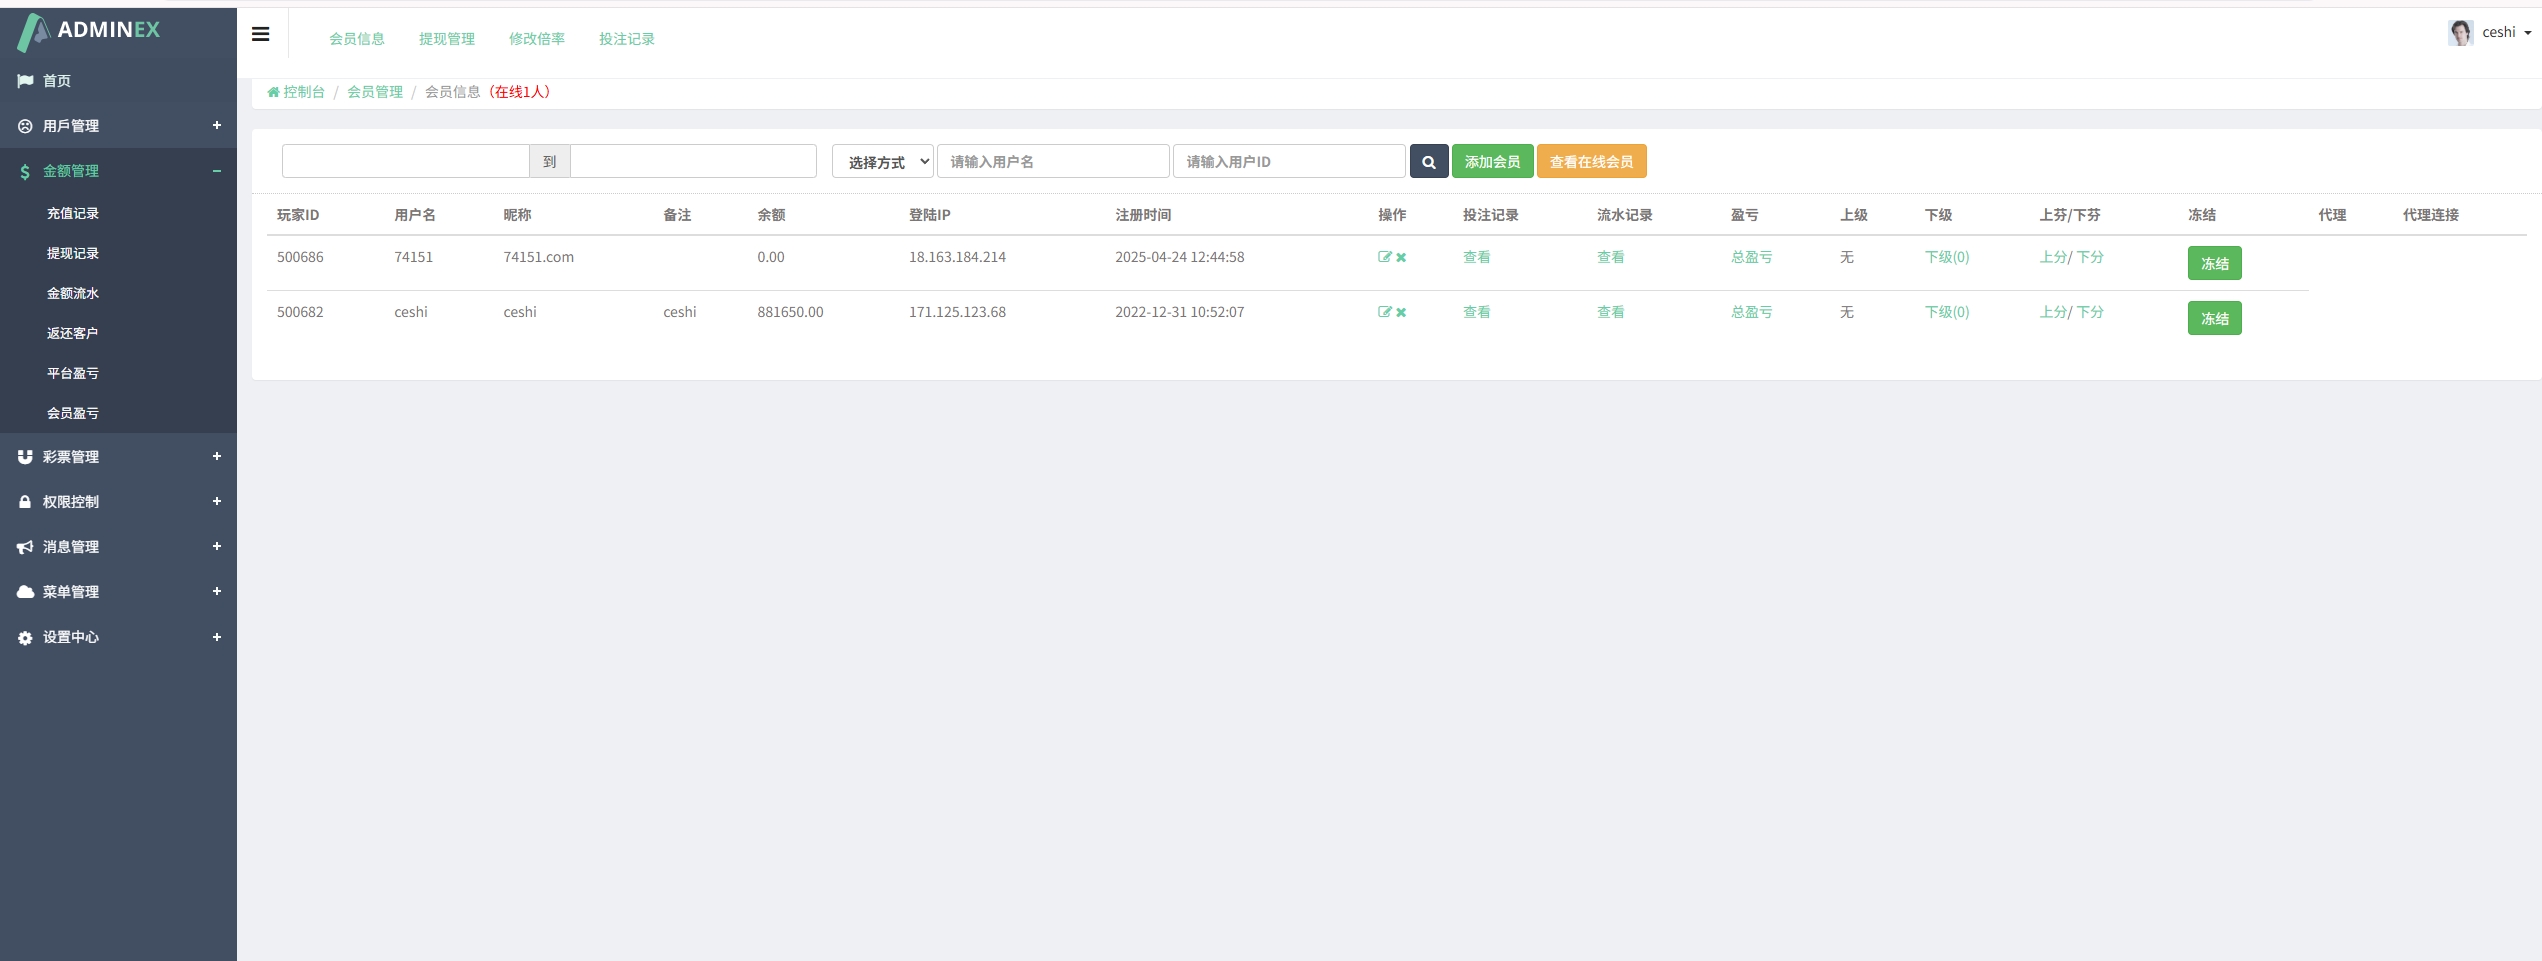Open 充值记录 in the sidebar
Image resolution: width=2542 pixels, height=961 pixels.
pyautogui.click(x=73, y=214)
